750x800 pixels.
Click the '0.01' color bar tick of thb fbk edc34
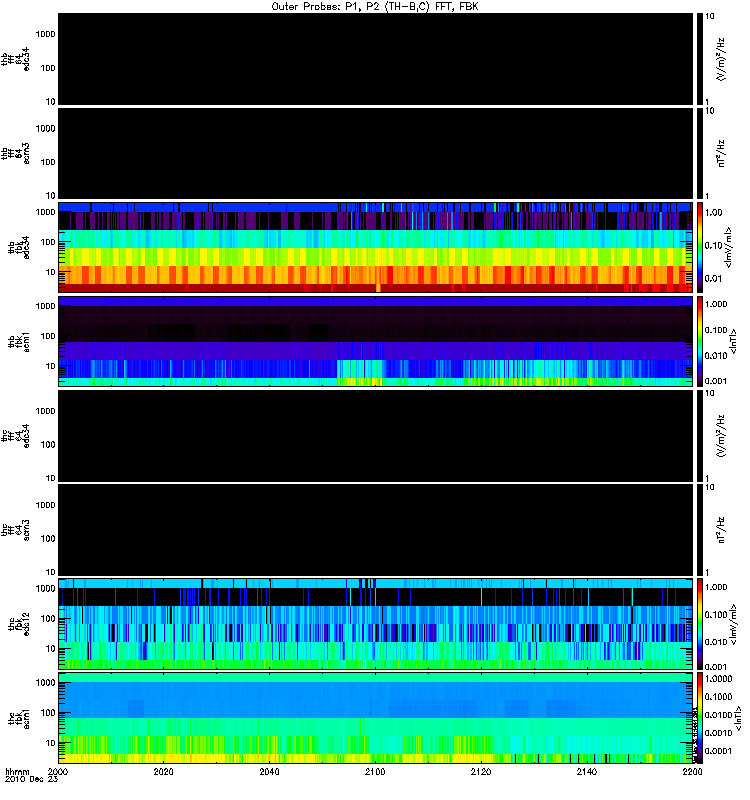[713, 279]
